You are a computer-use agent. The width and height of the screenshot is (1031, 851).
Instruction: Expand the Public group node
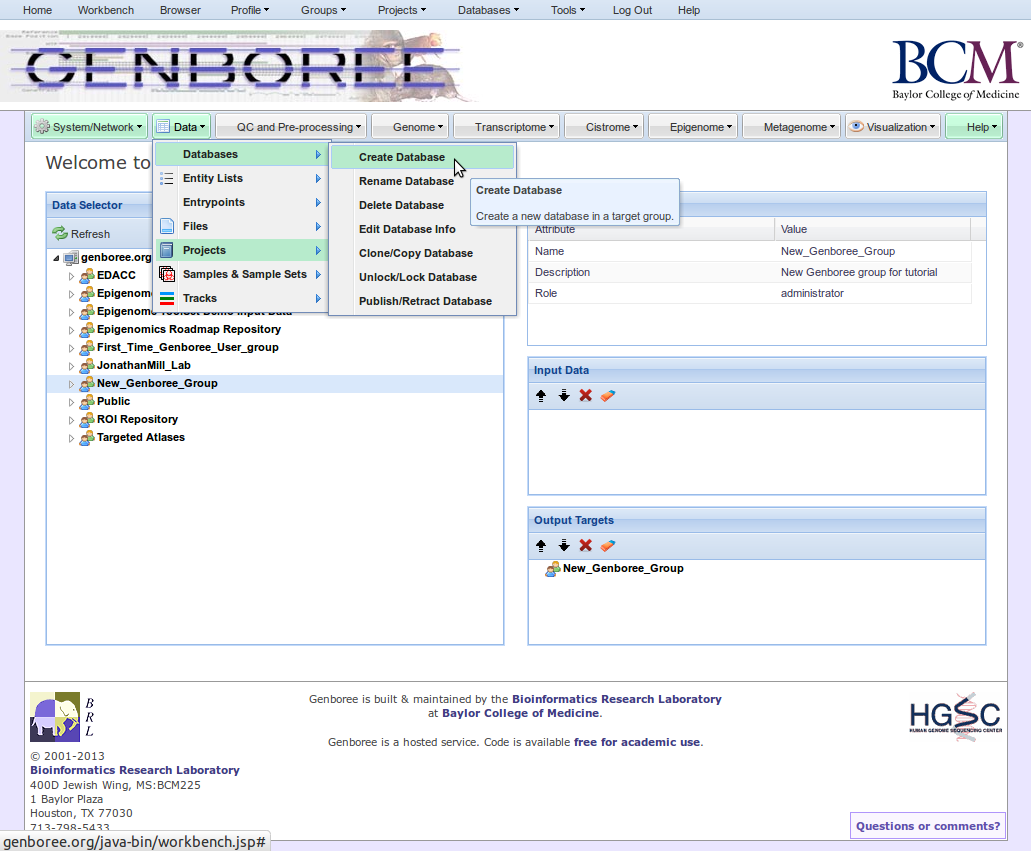click(x=71, y=402)
